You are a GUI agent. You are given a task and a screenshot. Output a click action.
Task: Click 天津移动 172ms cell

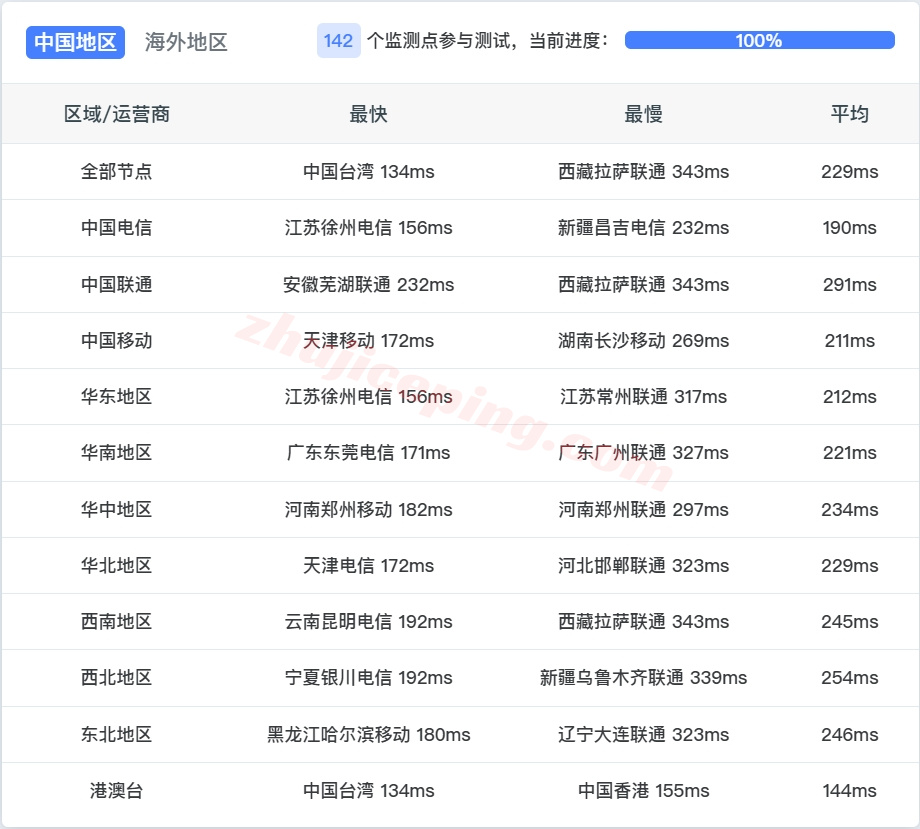pyautogui.click(x=368, y=340)
